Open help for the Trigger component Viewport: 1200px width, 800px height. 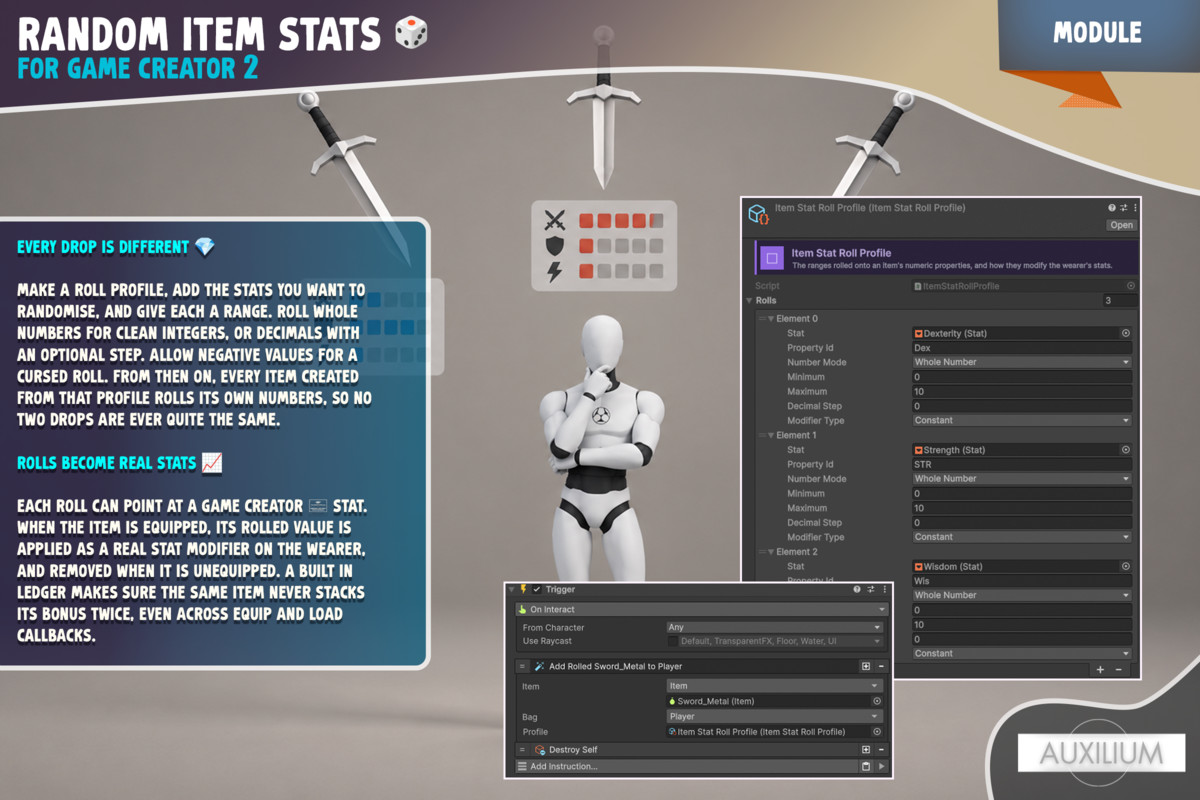point(857,590)
